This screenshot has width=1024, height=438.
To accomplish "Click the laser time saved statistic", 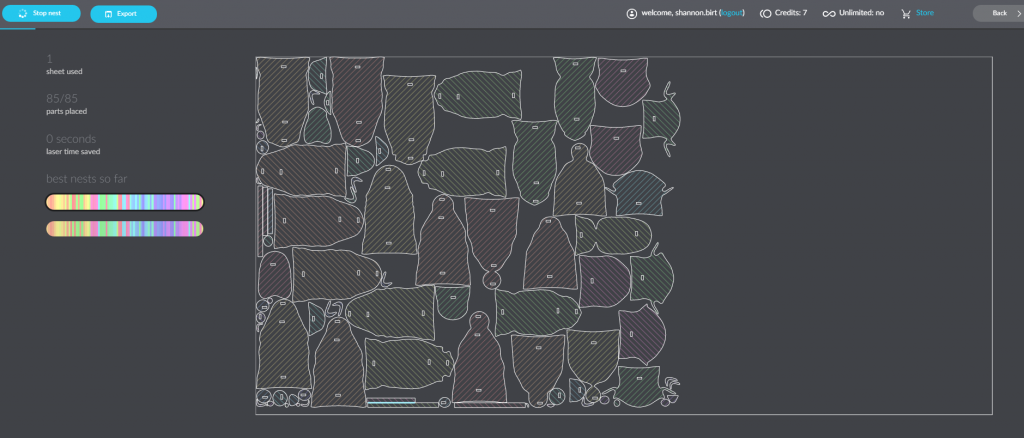I will point(72,145).
